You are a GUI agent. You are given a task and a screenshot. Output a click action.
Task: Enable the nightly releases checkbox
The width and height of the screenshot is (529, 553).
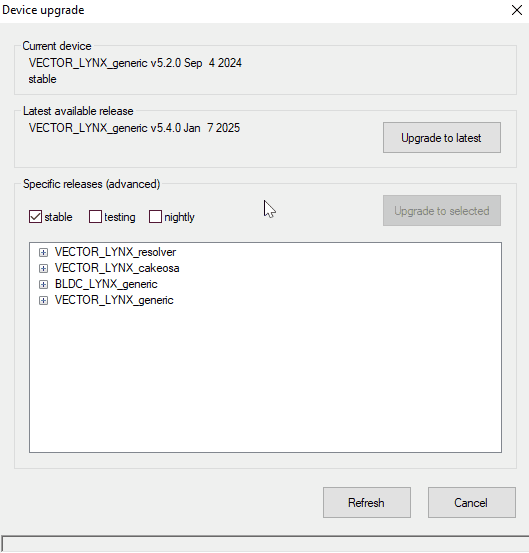click(x=155, y=217)
